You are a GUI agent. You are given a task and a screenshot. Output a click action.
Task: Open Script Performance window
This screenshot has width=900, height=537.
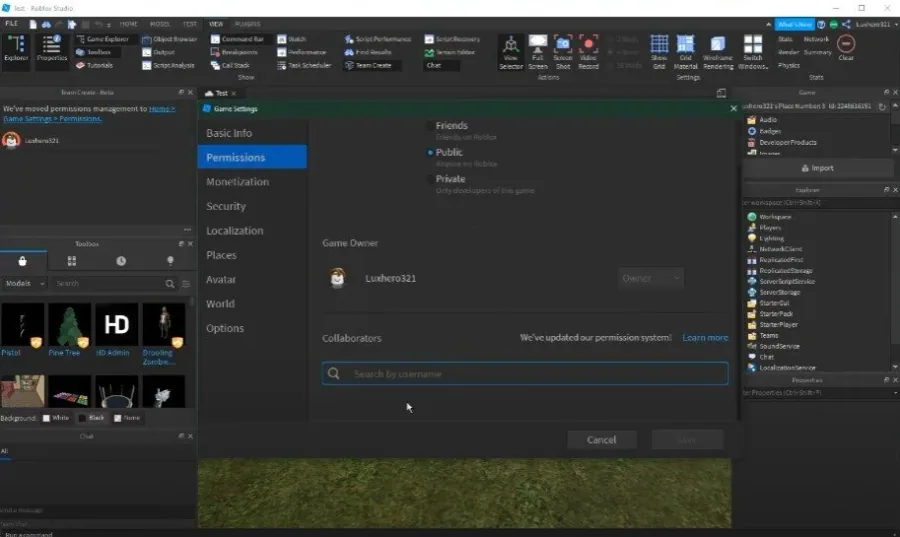[378, 39]
